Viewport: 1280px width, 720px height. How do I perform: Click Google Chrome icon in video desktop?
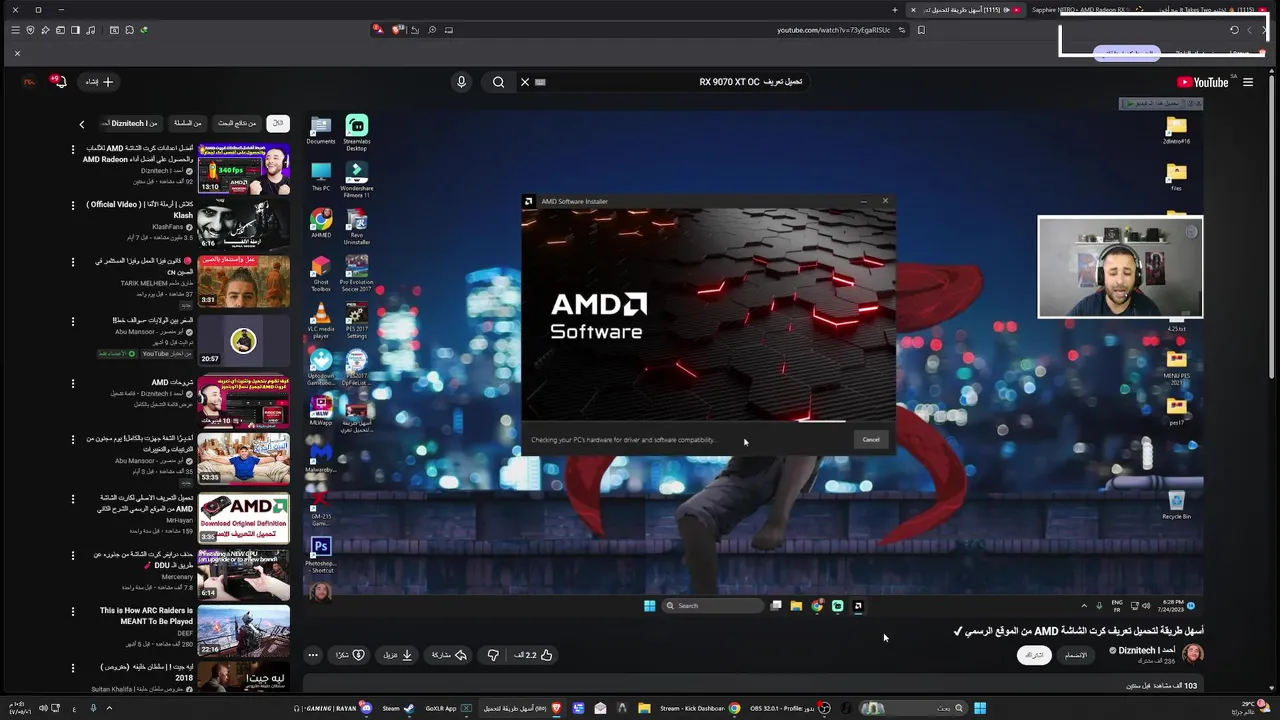pyautogui.click(x=321, y=222)
